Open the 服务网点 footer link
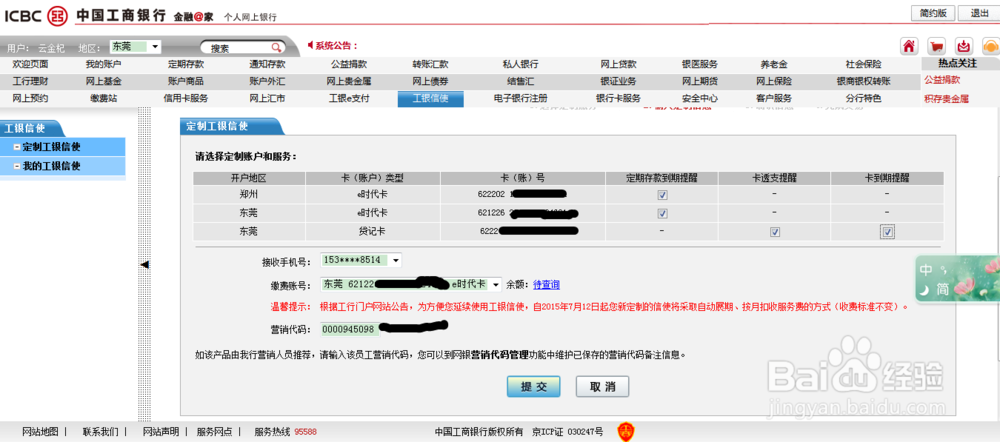The width and height of the screenshot is (1000, 442). coord(214,432)
